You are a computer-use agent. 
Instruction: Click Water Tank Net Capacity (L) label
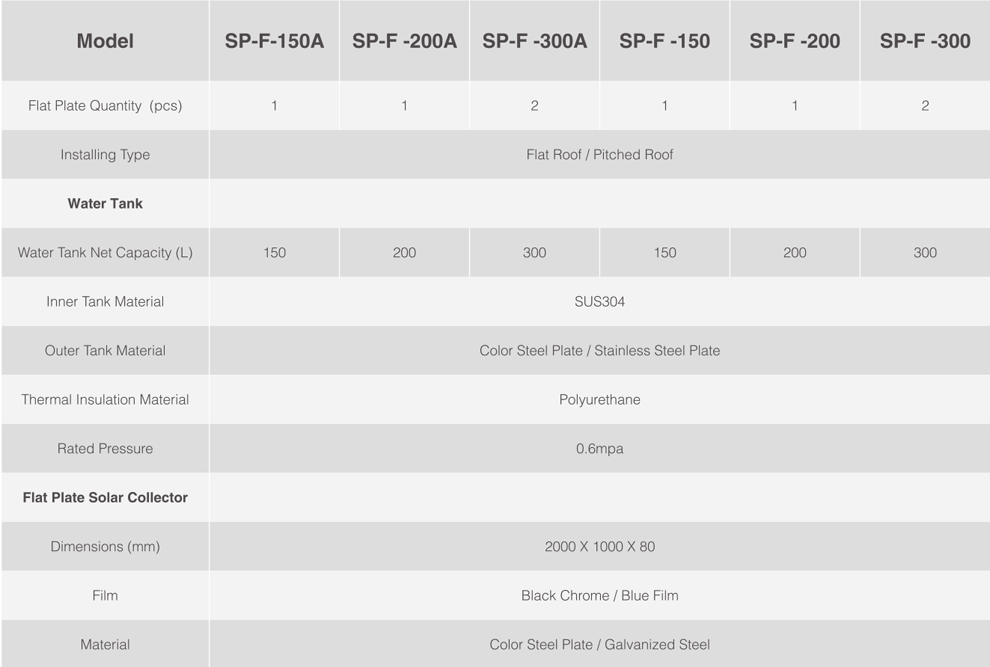(105, 253)
